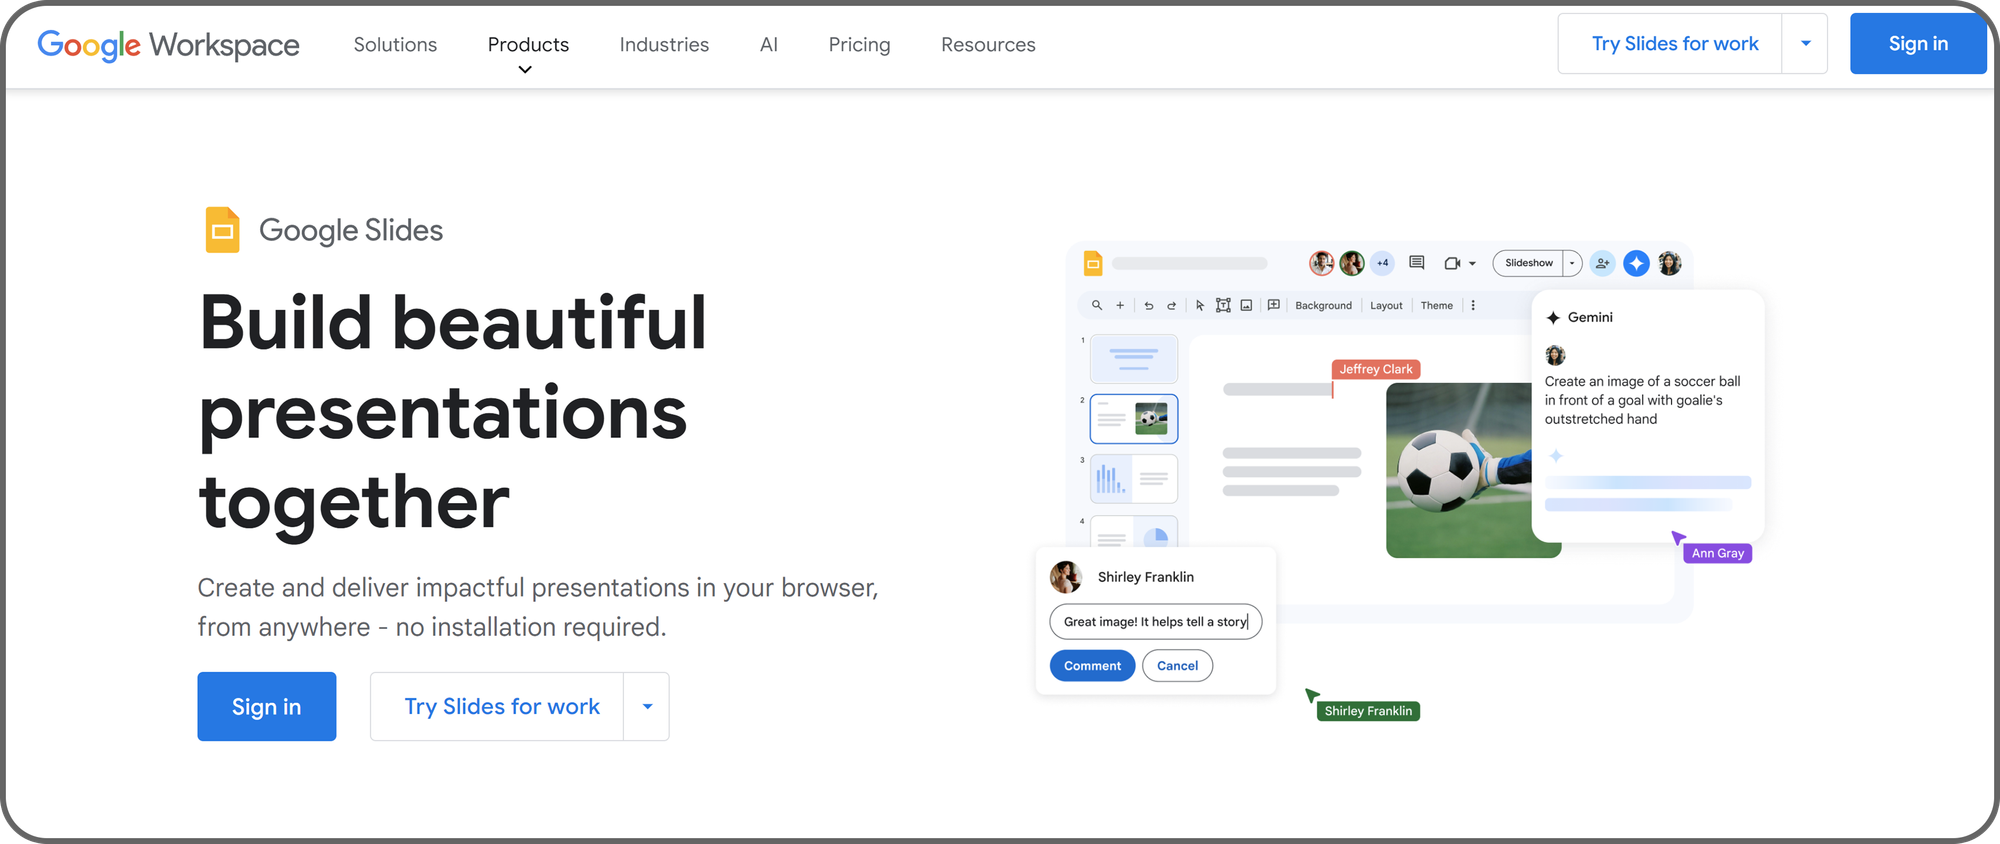Select slide 2 thumbnail with soccer ball
2000x844 pixels.
pos(1133,418)
